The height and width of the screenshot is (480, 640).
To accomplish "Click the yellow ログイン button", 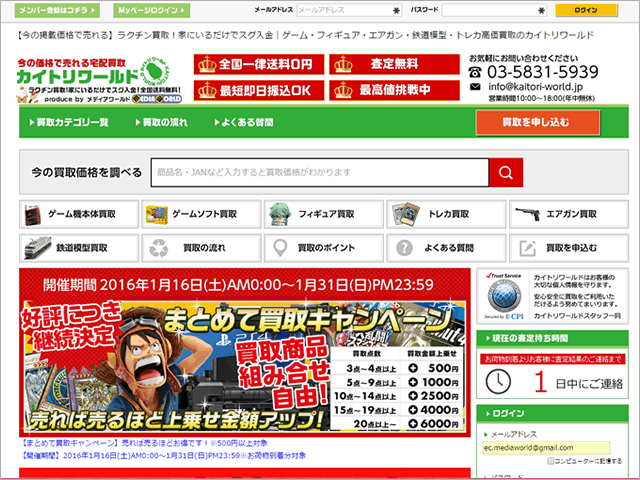I will (x=586, y=10).
